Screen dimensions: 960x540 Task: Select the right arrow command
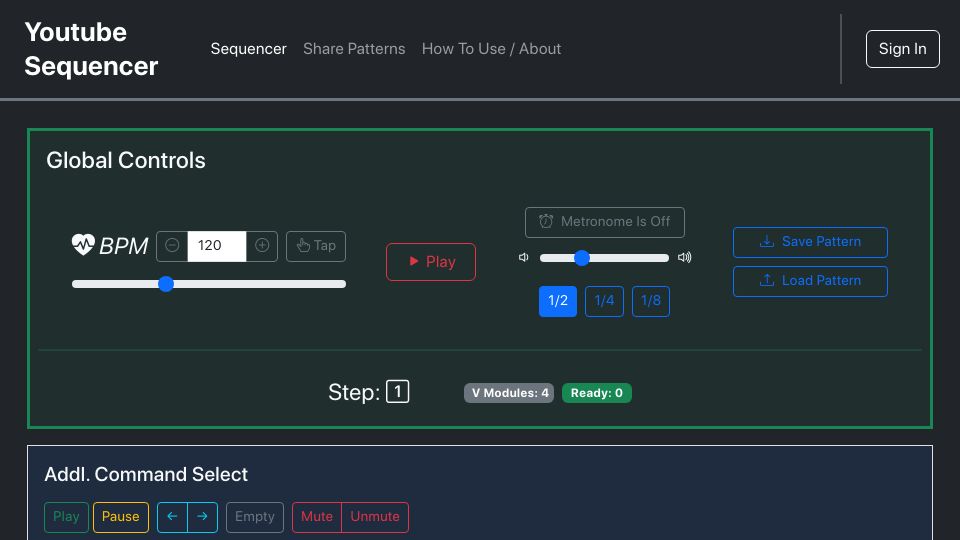pos(203,517)
